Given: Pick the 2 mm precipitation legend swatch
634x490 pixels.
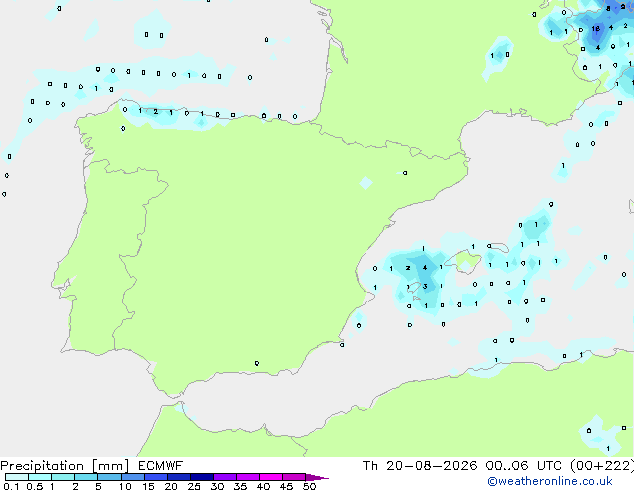Looking at the screenshot, I should click(86, 477).
